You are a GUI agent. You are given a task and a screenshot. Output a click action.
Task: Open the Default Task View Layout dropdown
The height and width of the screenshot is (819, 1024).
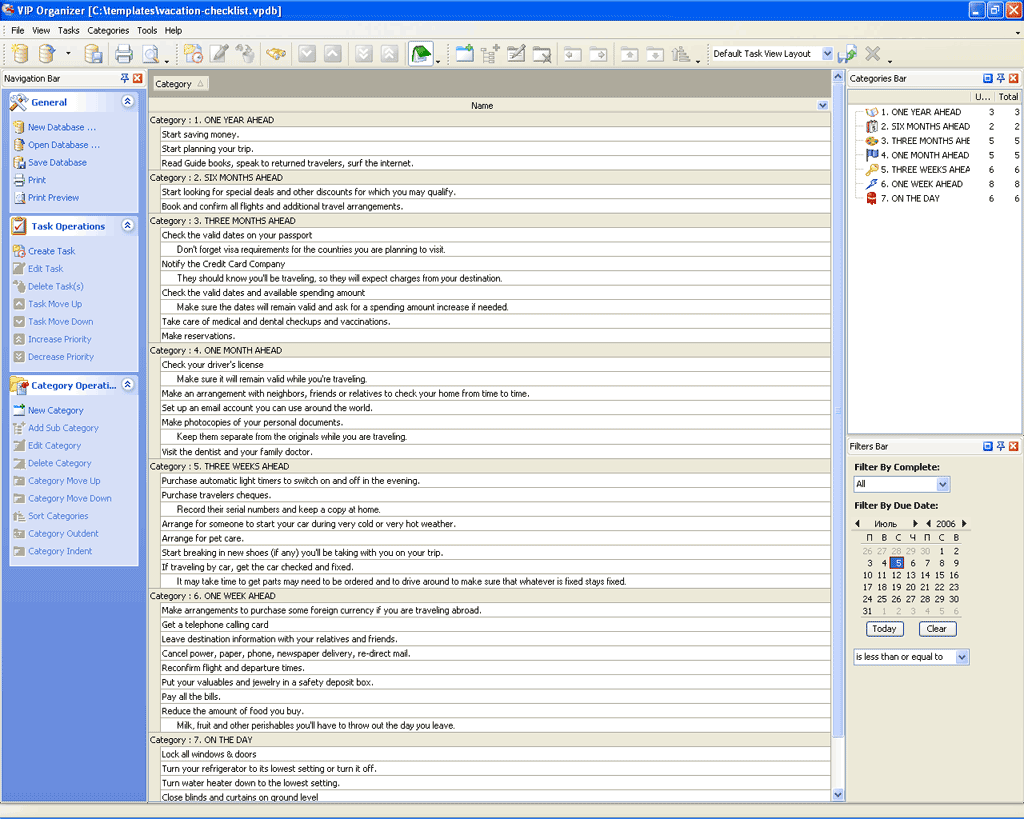pos(827,54)
